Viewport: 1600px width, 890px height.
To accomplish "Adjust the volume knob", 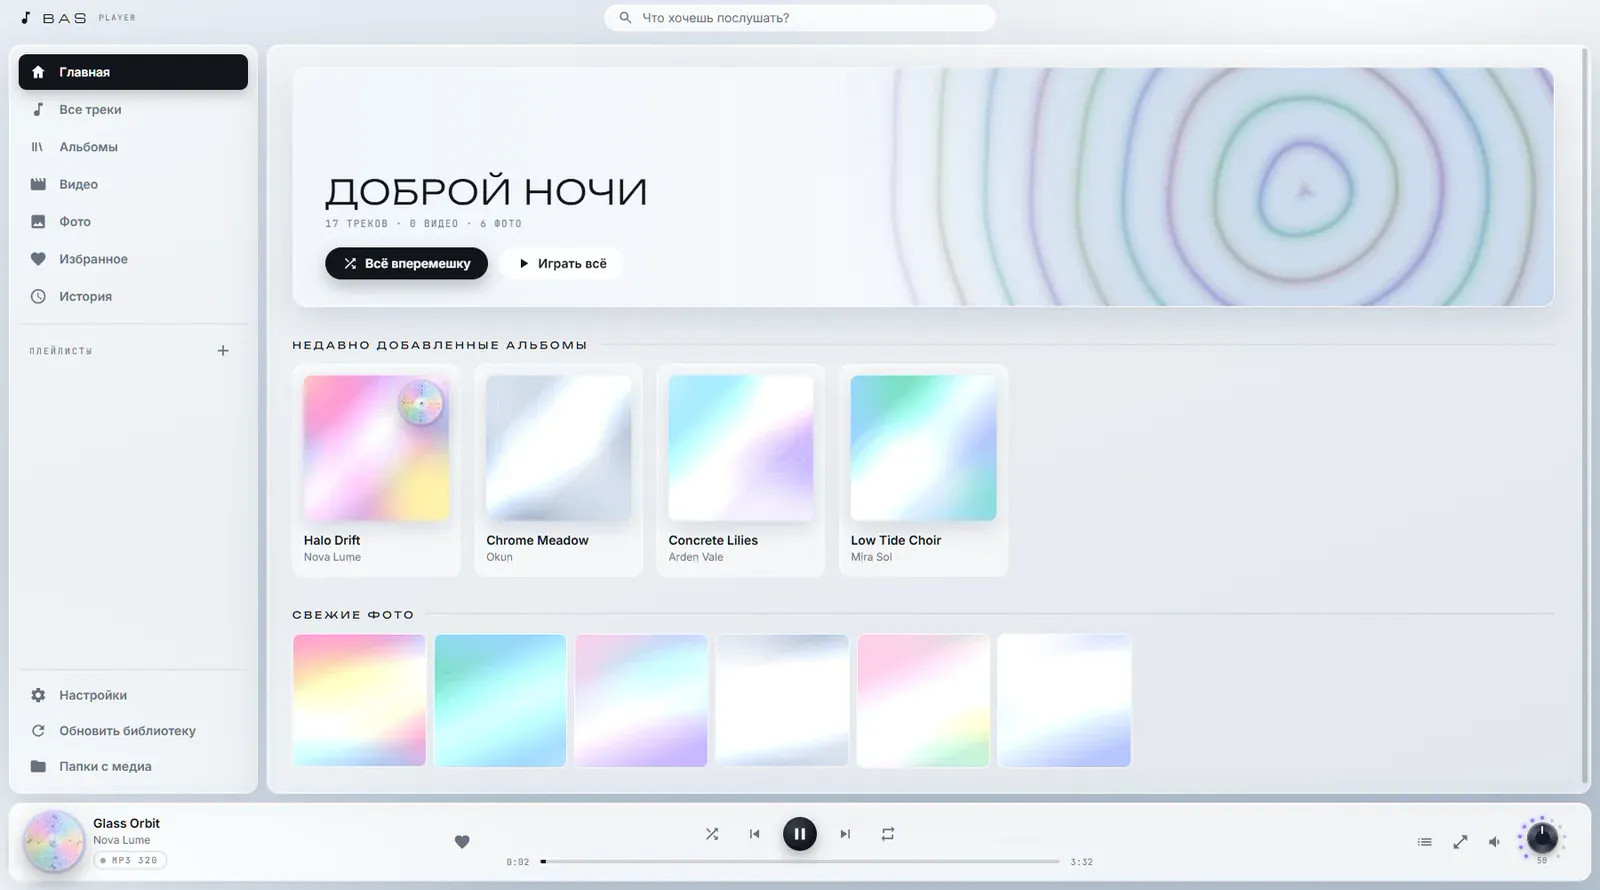I will [1542, 837].
